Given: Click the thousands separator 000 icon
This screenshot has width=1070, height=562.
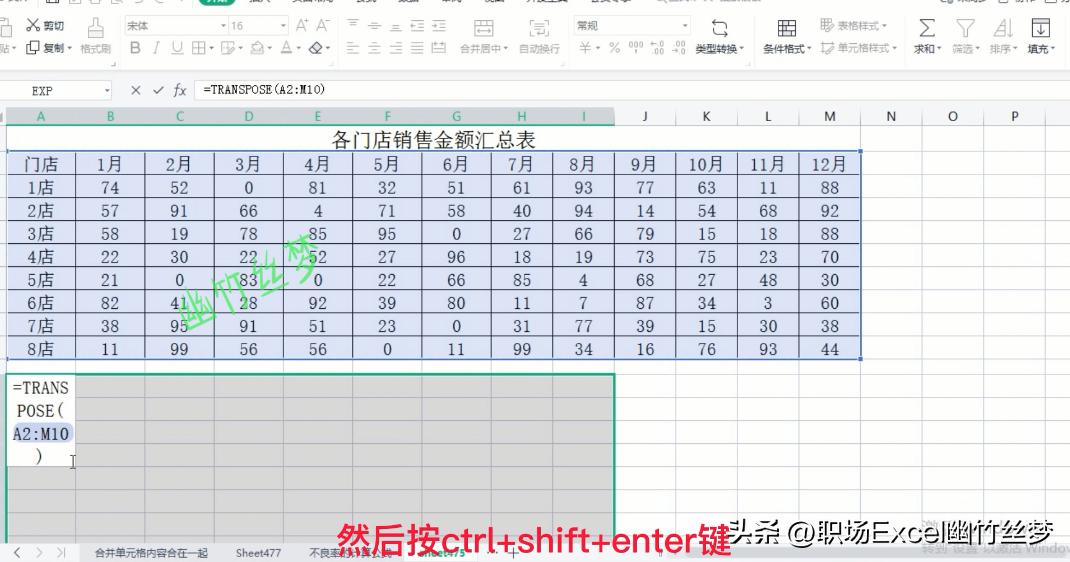Looking at the screenshot, I should coord(635,48).
